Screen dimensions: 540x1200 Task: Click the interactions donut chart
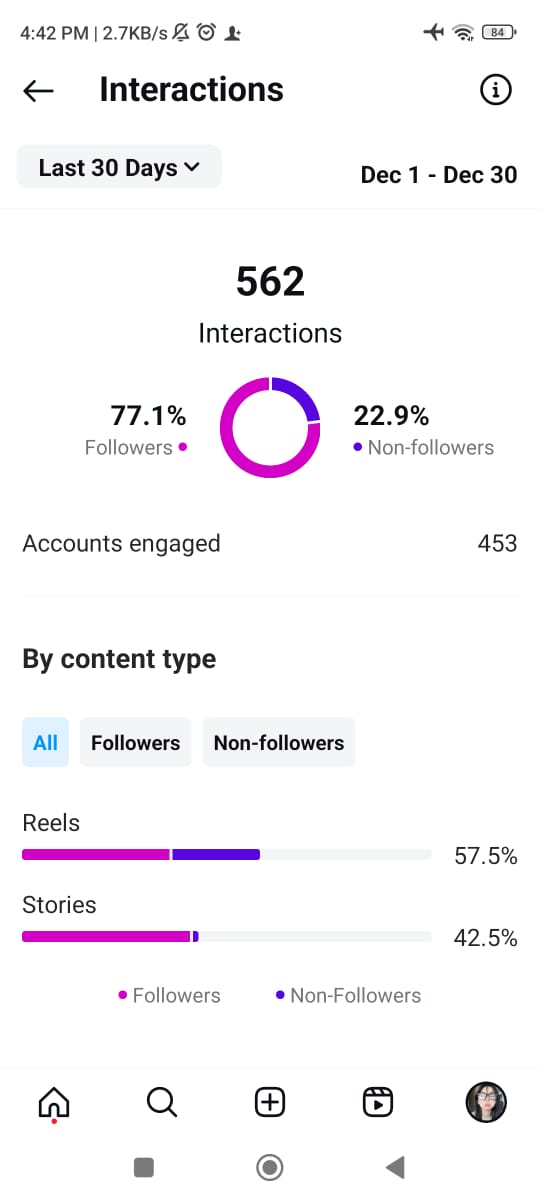coord(270,428)
